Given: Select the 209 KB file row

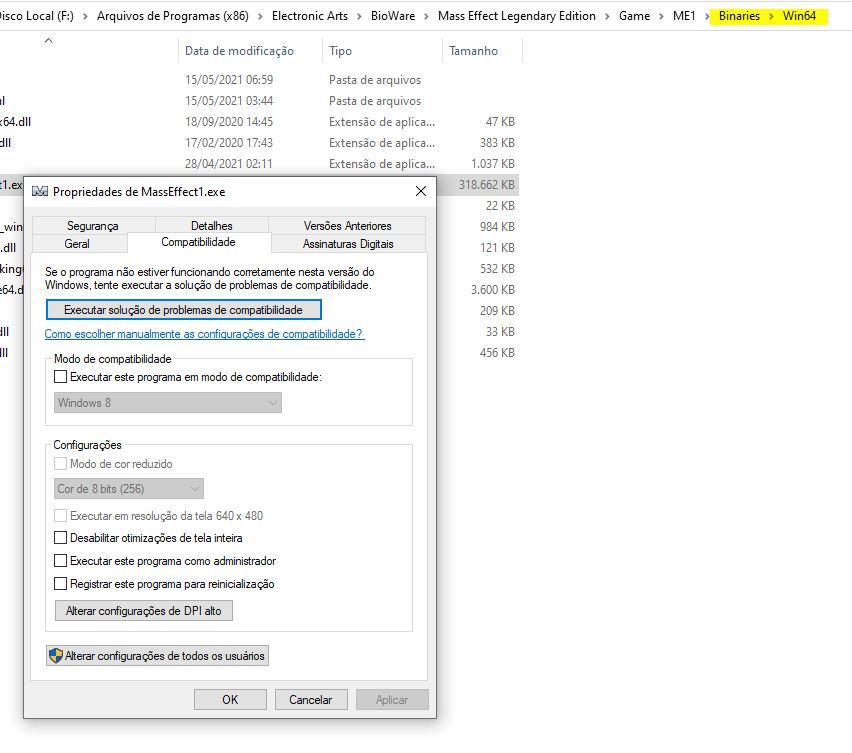Looking at the screenshot, I should coord(478,311).
